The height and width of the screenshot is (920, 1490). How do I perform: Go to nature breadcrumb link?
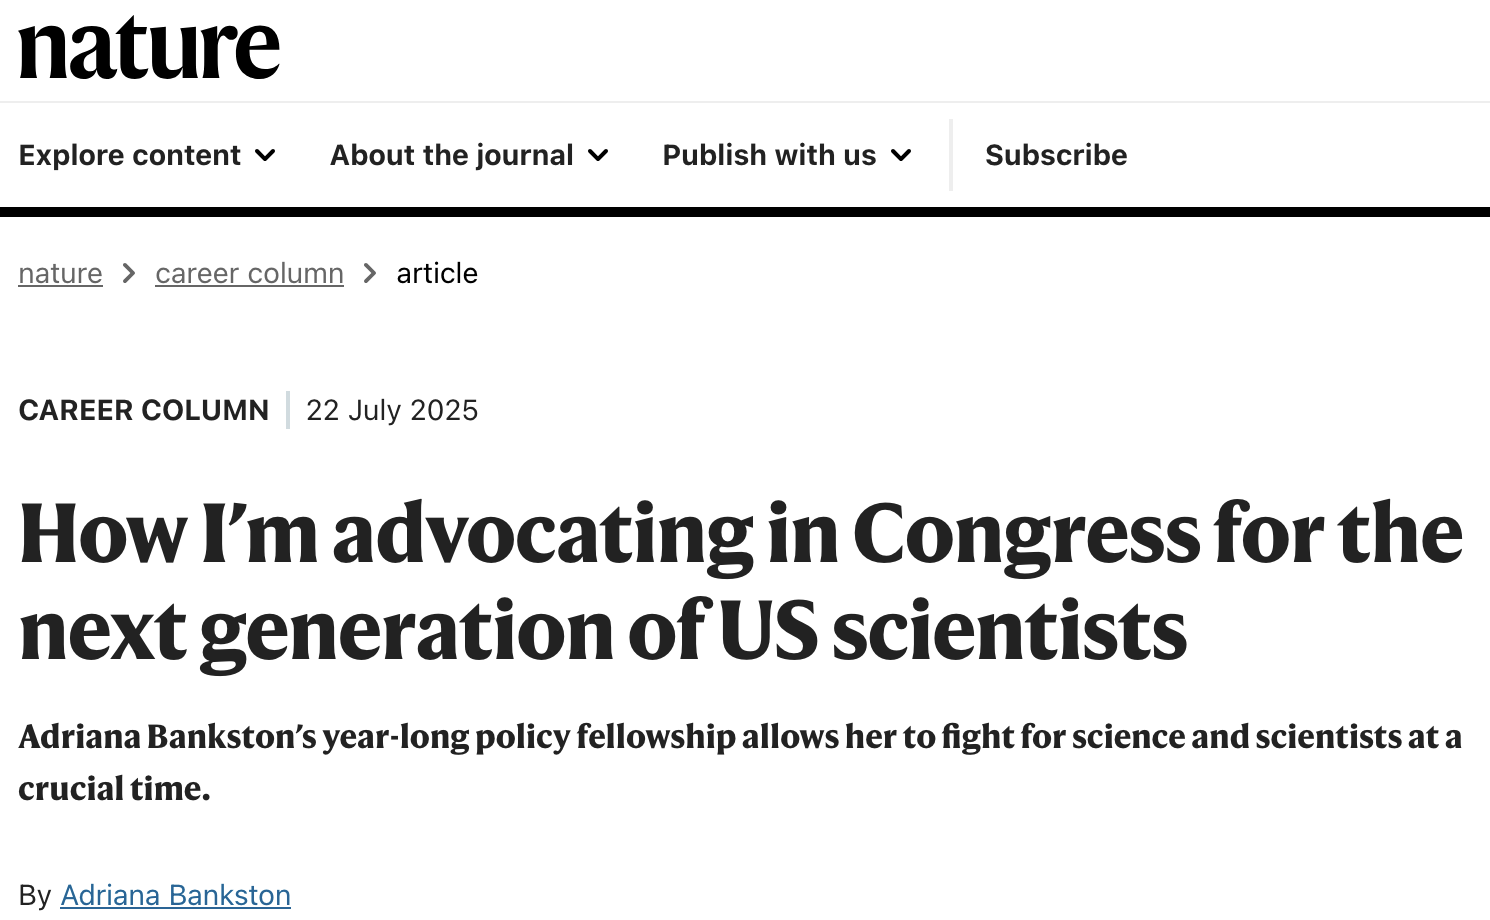pyautogui.click(x=60, y=273)
